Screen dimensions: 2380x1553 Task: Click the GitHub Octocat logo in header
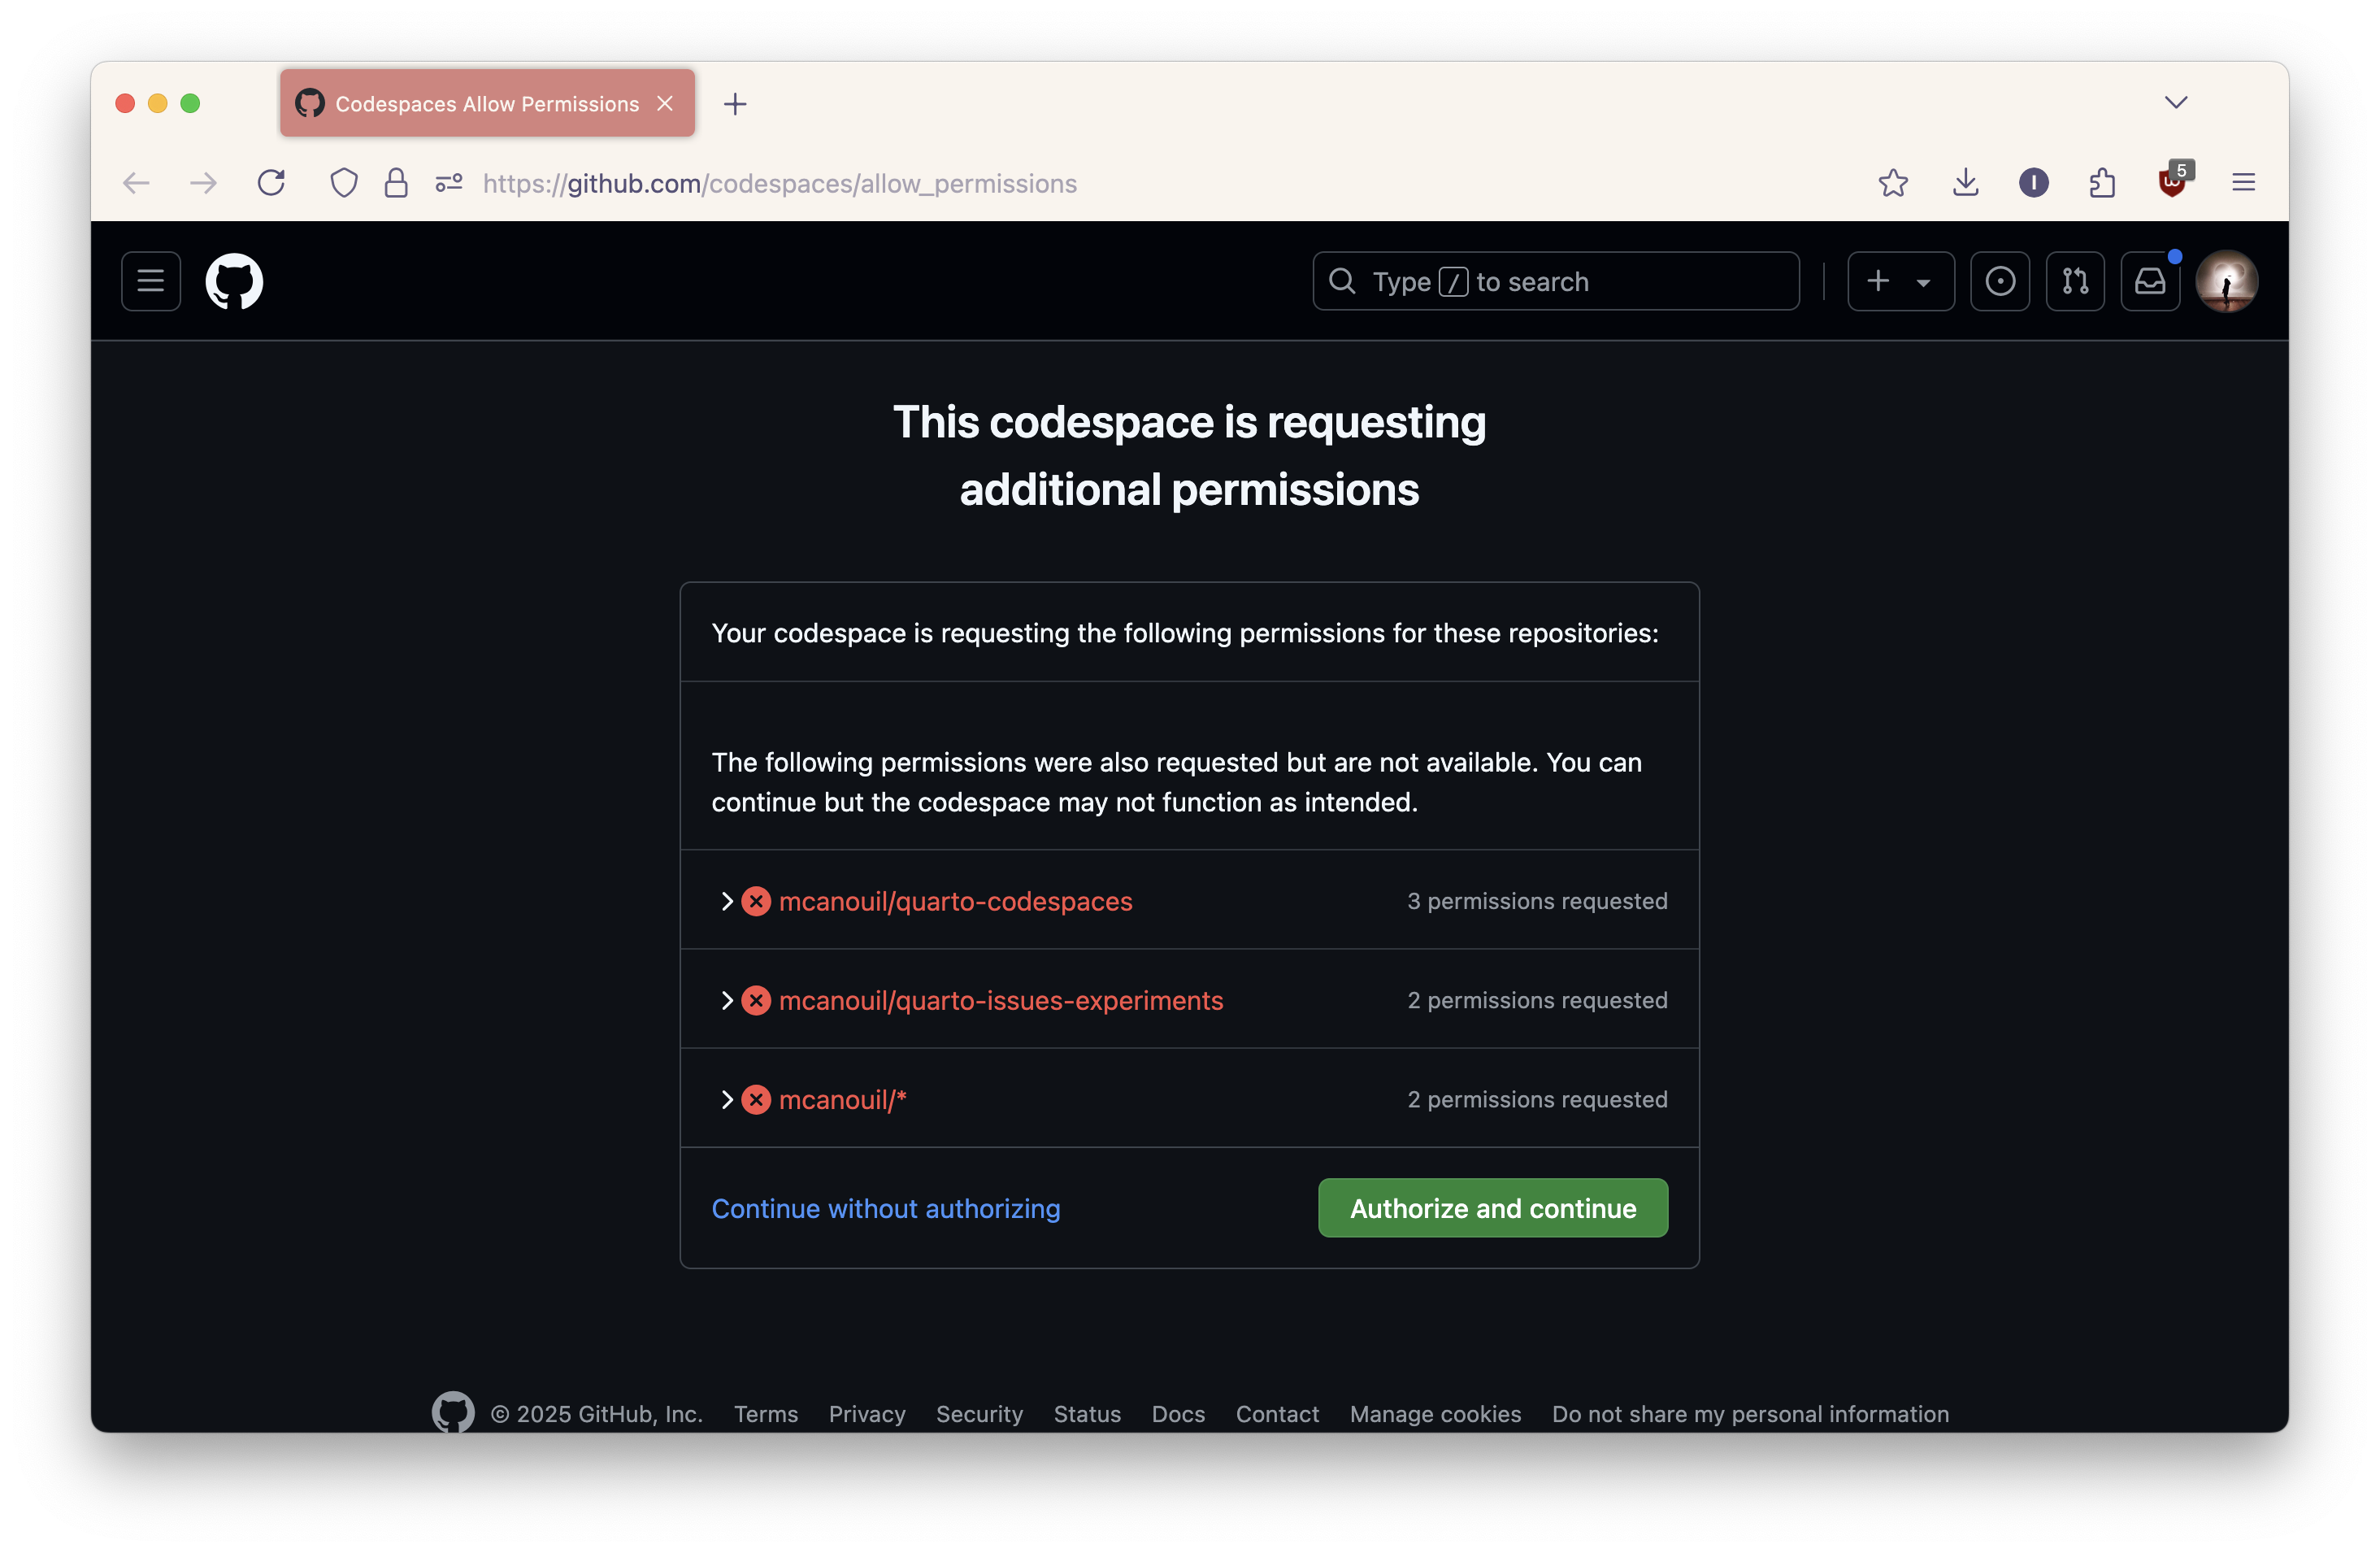click(234, 281)
